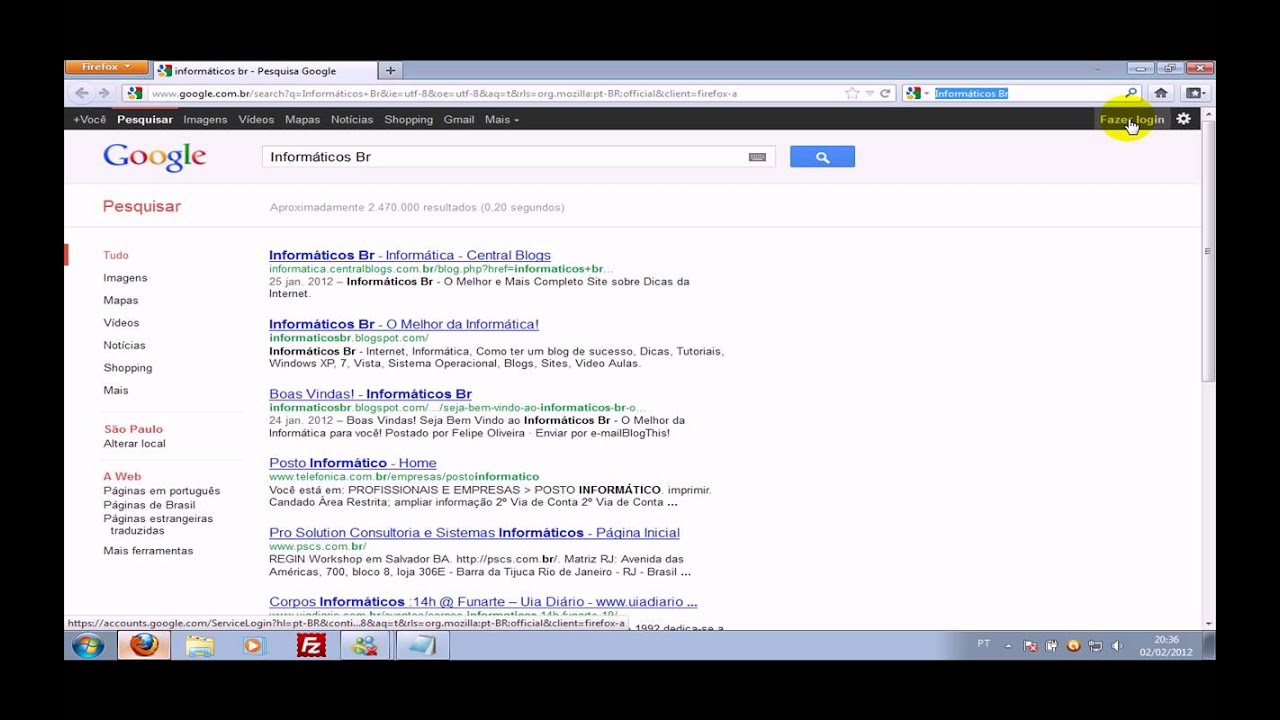Screen dimensions: 1280x720
Task: Click the blue Google search button
Action: tap(822, 157)
